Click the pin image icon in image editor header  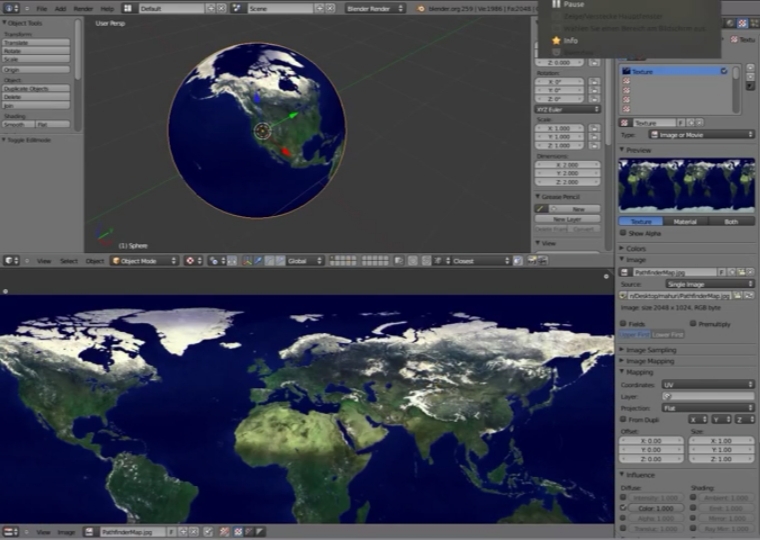208,532
